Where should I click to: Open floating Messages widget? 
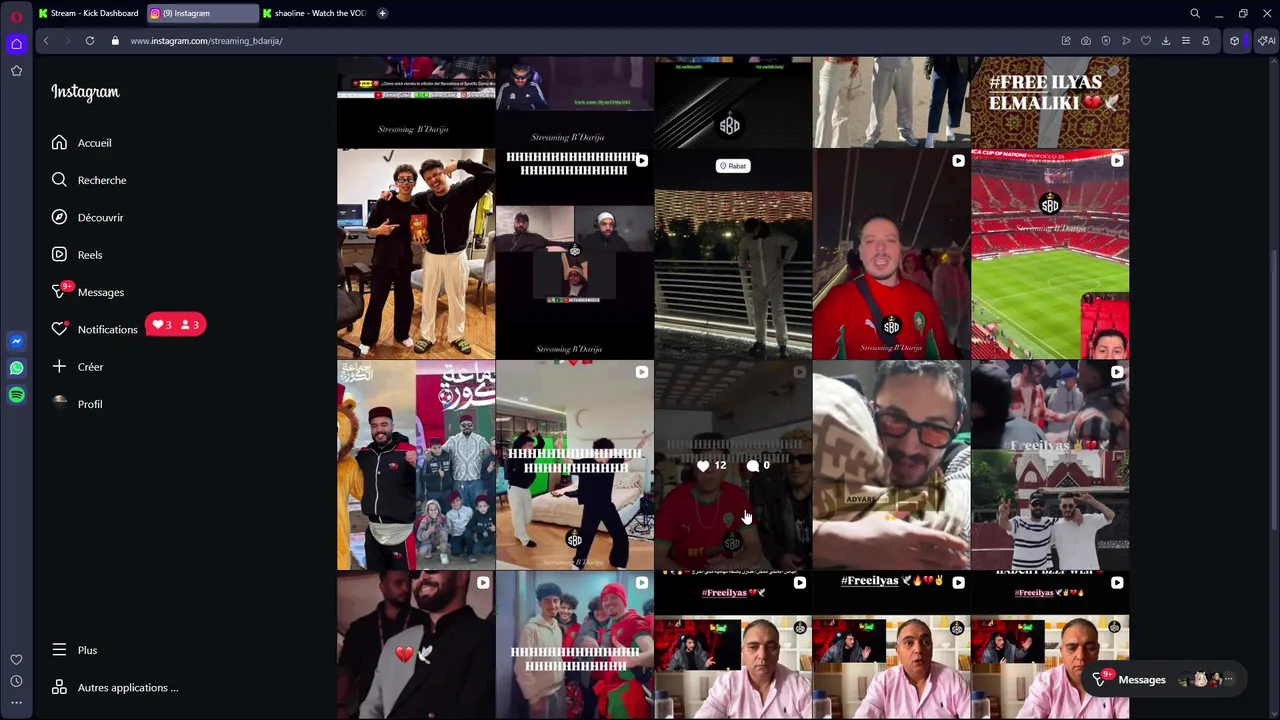[x=1166, y=680]
